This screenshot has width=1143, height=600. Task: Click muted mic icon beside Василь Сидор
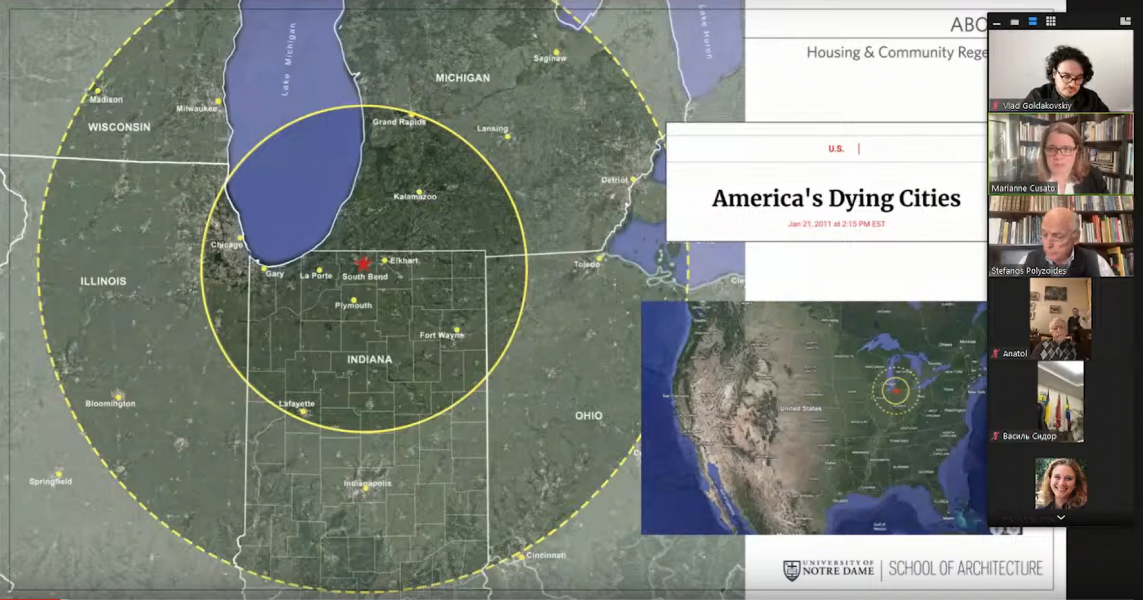click(x=996, y=436)
